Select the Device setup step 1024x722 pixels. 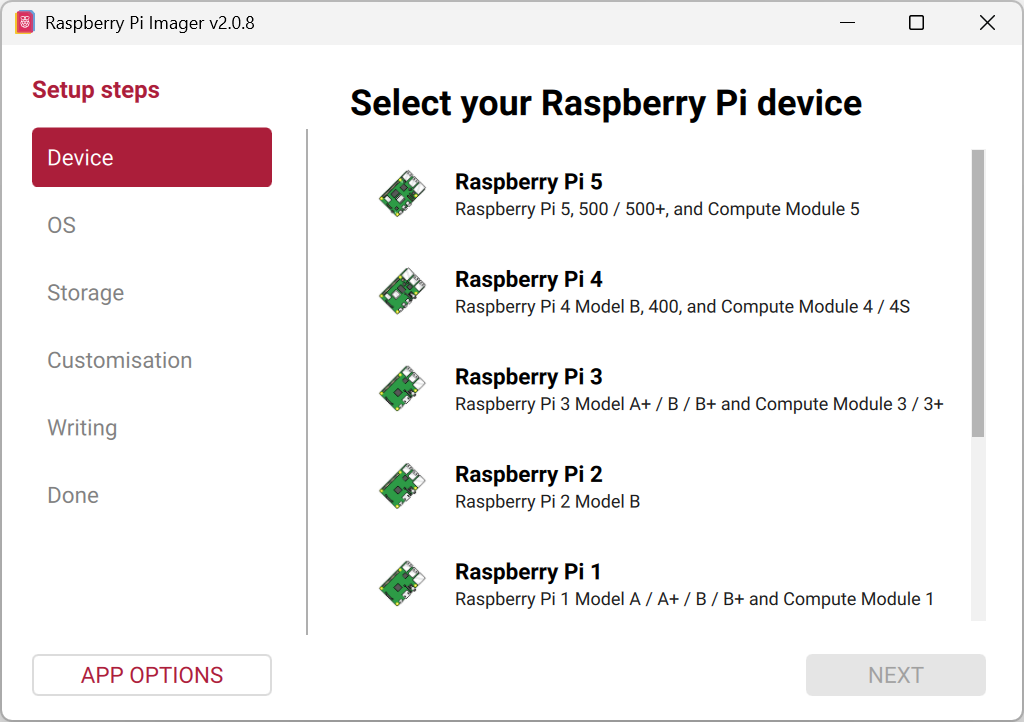click(152, 157)
